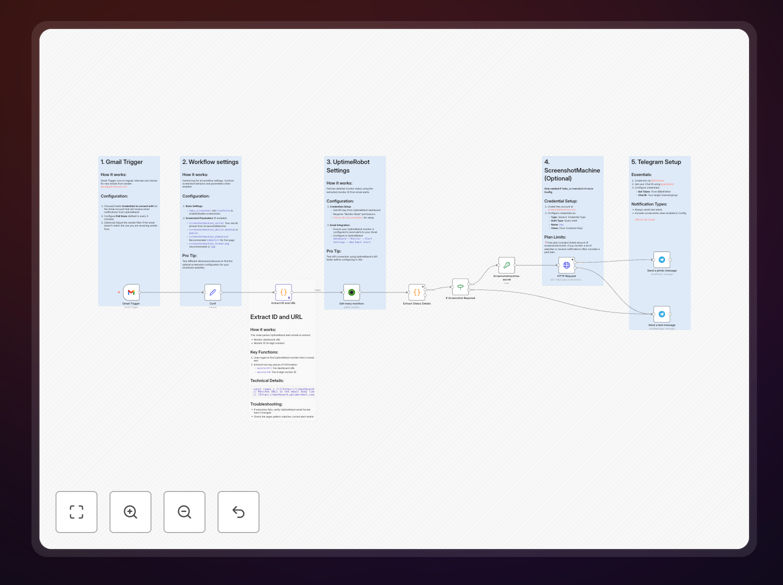Click the "4. ScreenshotMachine (Optional)" note heading
Image resolution: width=783 pixels, height=585 pixels.
click(x=572, y=170)
